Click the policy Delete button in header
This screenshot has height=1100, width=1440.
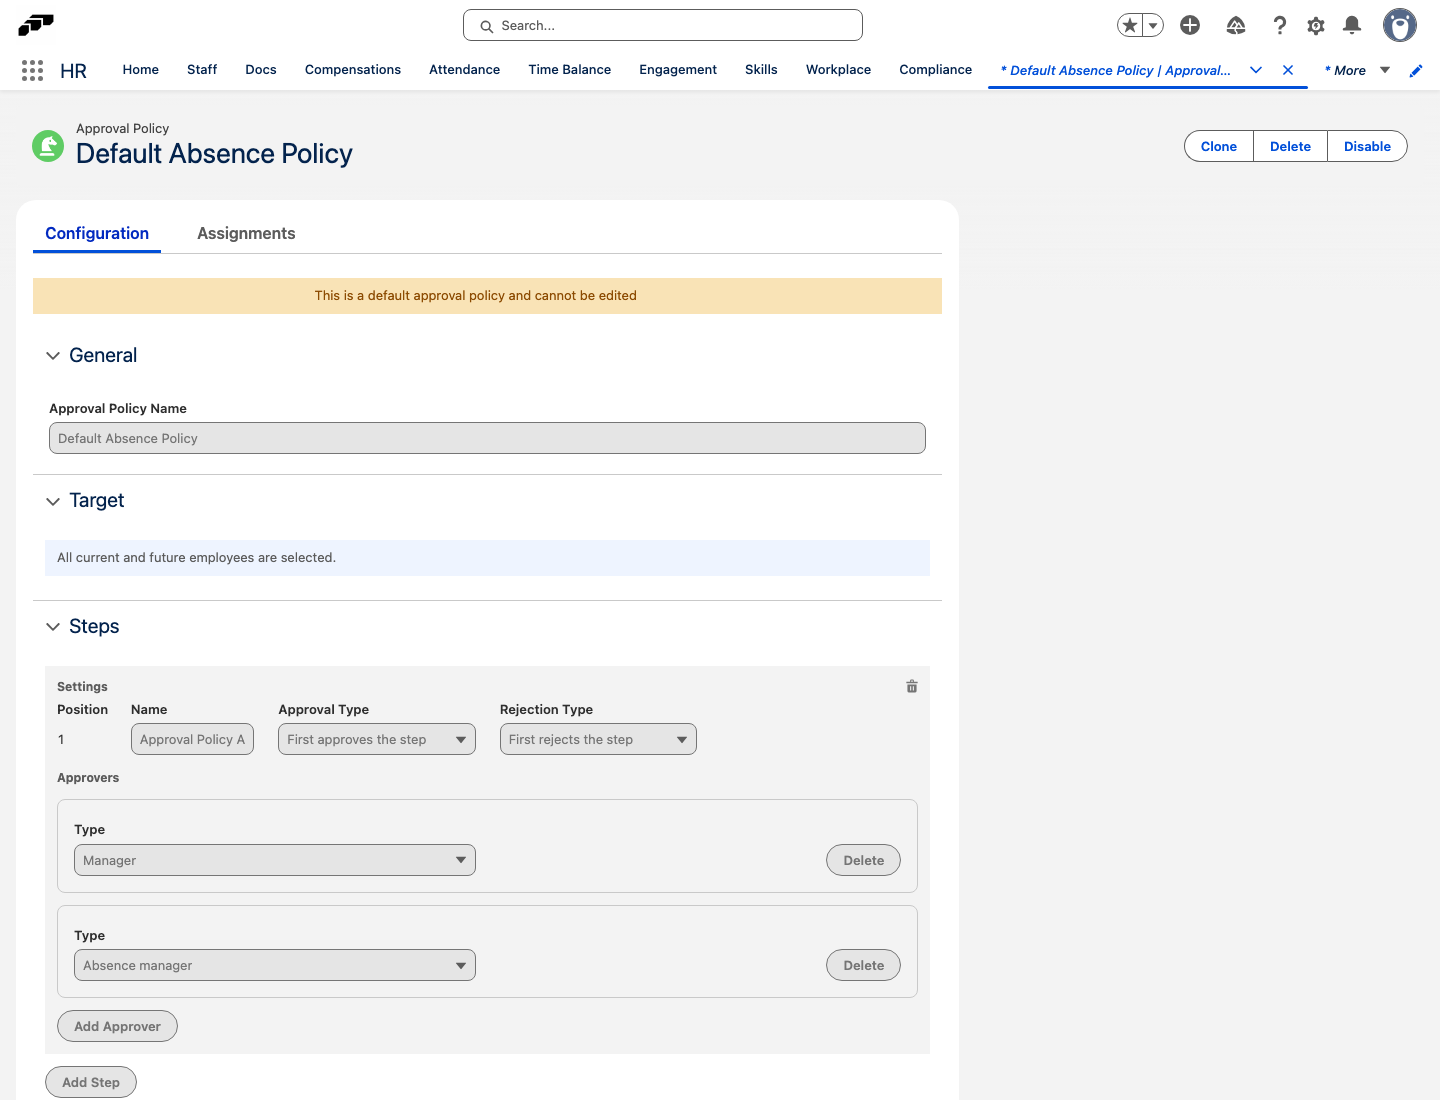pyautogui.click(x=1290, y=146)
